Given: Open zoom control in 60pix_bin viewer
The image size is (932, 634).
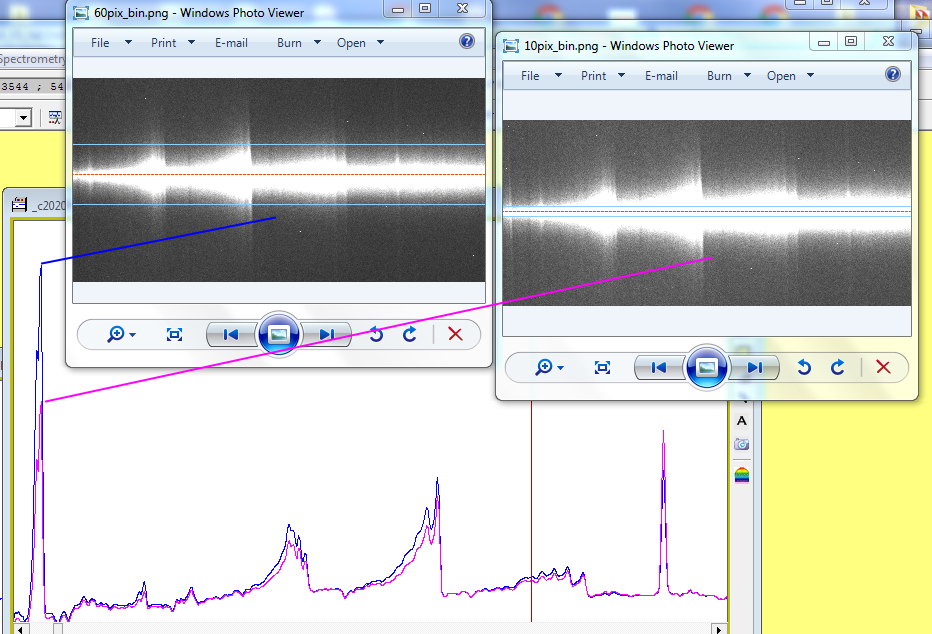Looking at the screenshot, I should tap(121, 334).
